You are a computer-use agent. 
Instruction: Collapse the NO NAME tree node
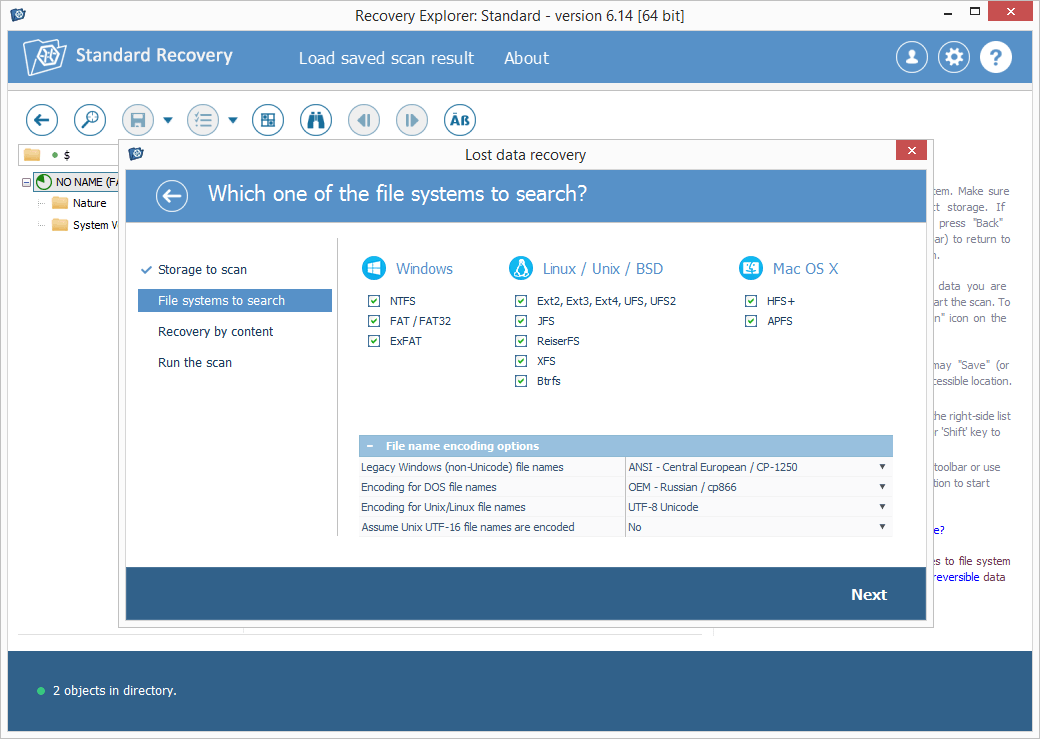(27, 182)
